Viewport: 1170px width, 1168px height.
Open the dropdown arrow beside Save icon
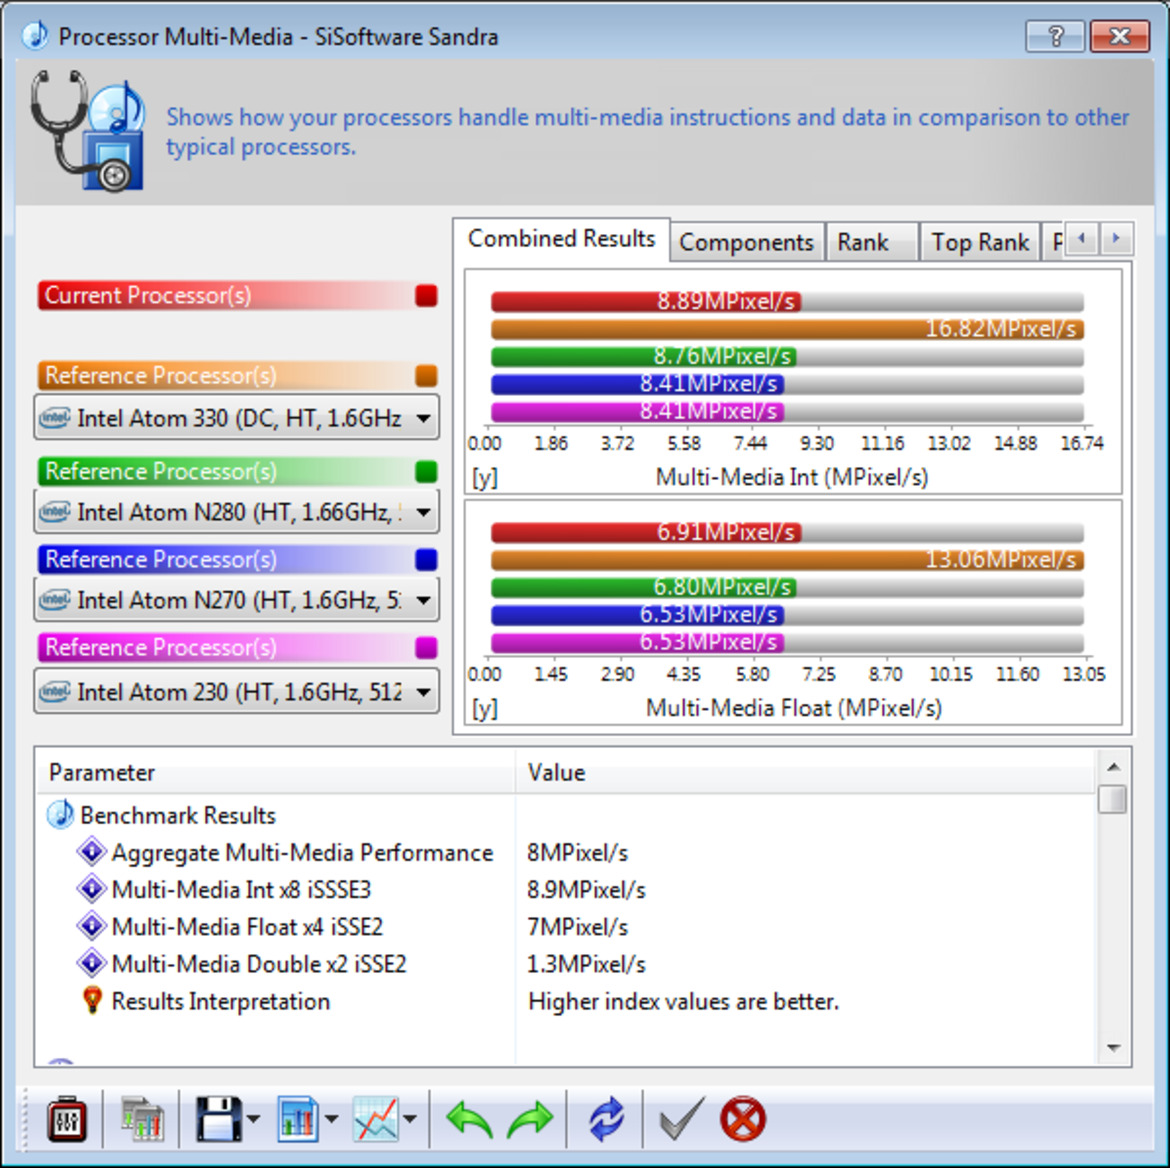(253, 1119)
